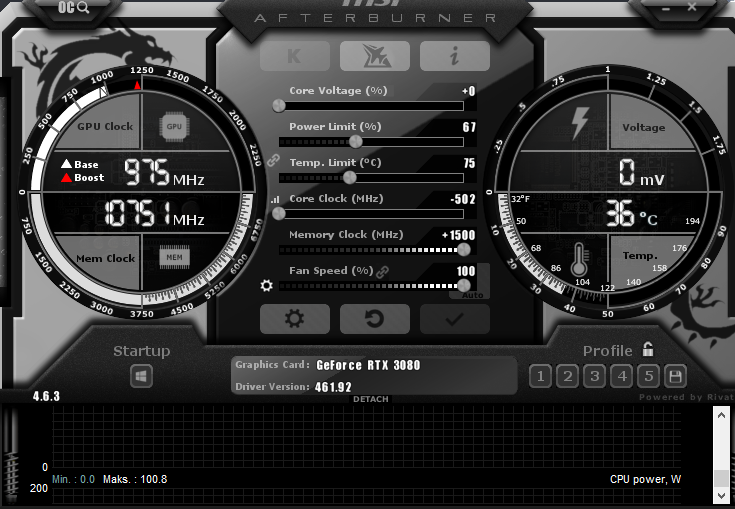
Task: Click the Core Voltage slider handle
Action: click(279, 105)
